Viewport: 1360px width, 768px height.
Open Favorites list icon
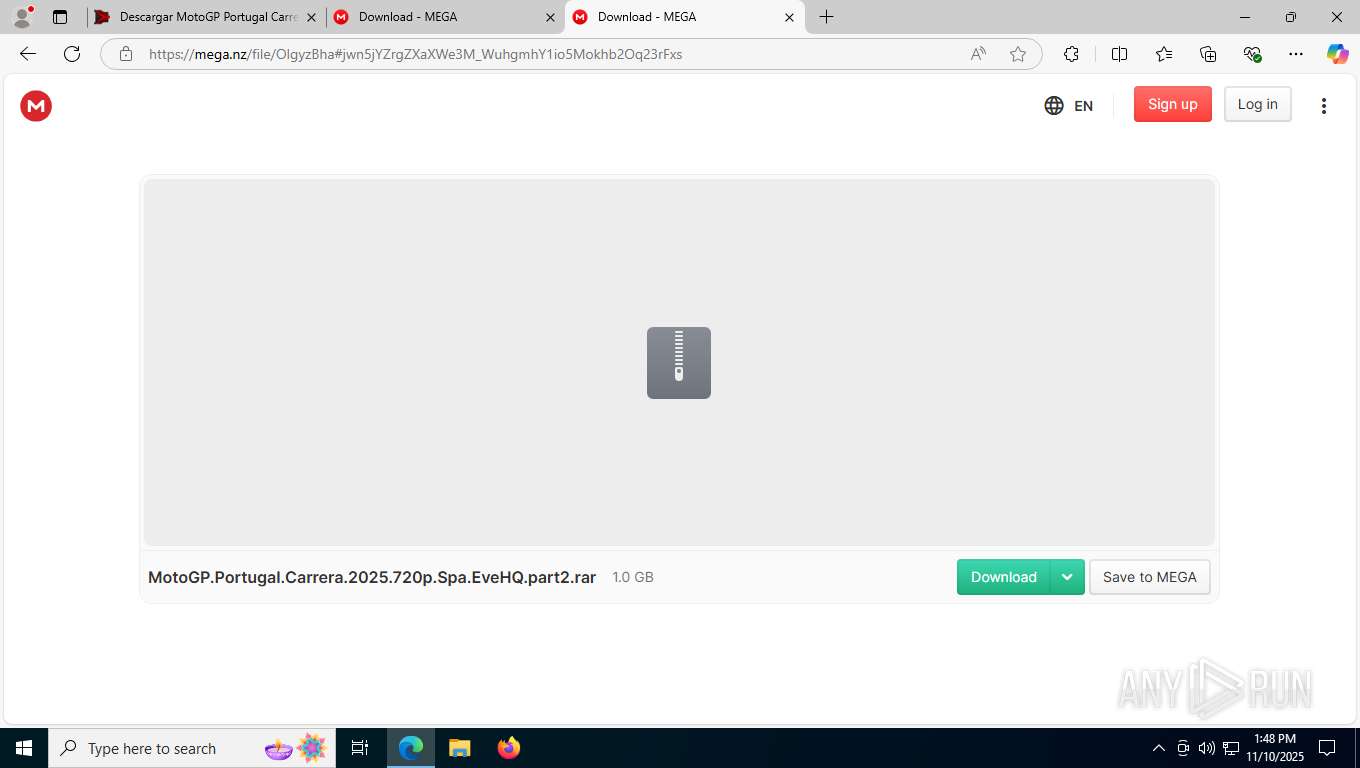point(1164,54)
